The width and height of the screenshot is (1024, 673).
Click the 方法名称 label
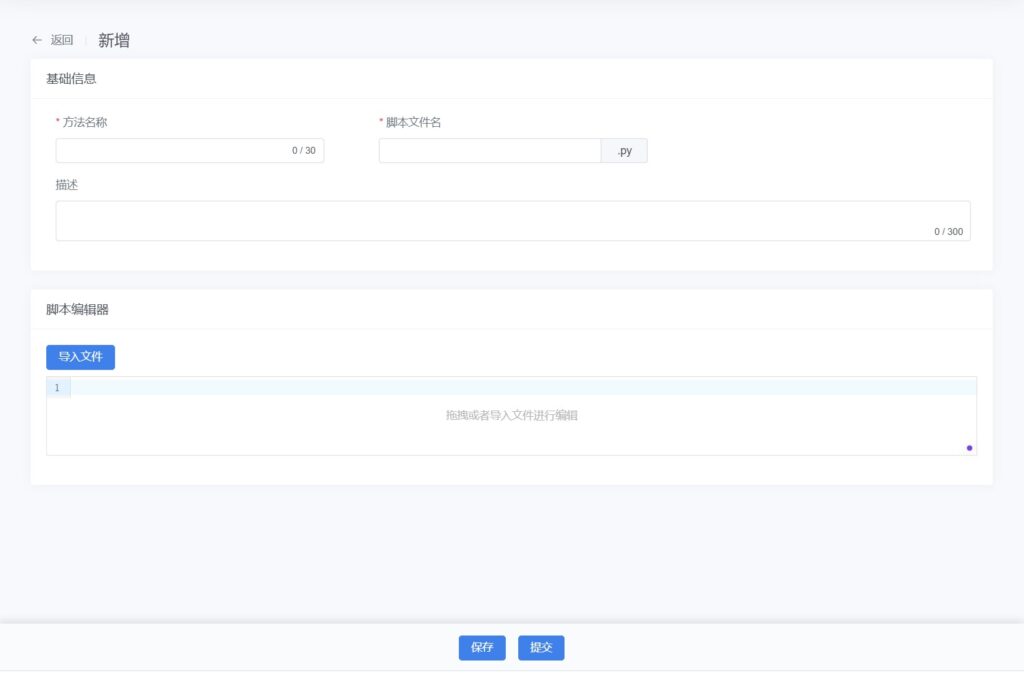(84, 122)
